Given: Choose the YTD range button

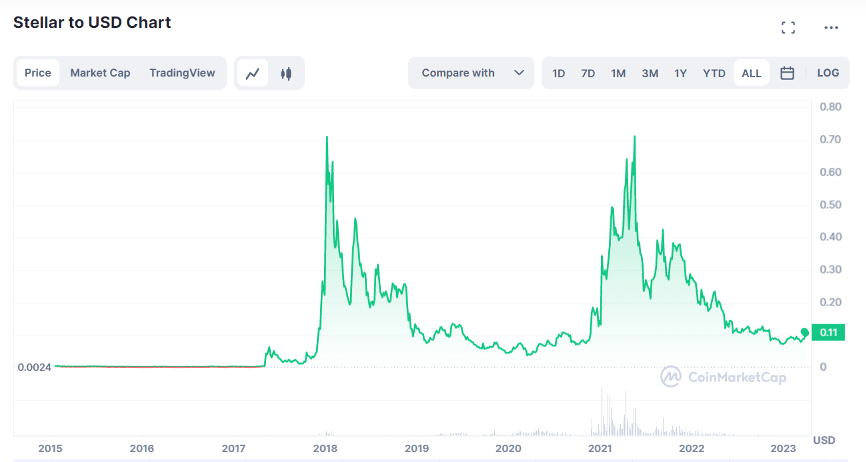Looking at the screenshot, I should [714, 73].
